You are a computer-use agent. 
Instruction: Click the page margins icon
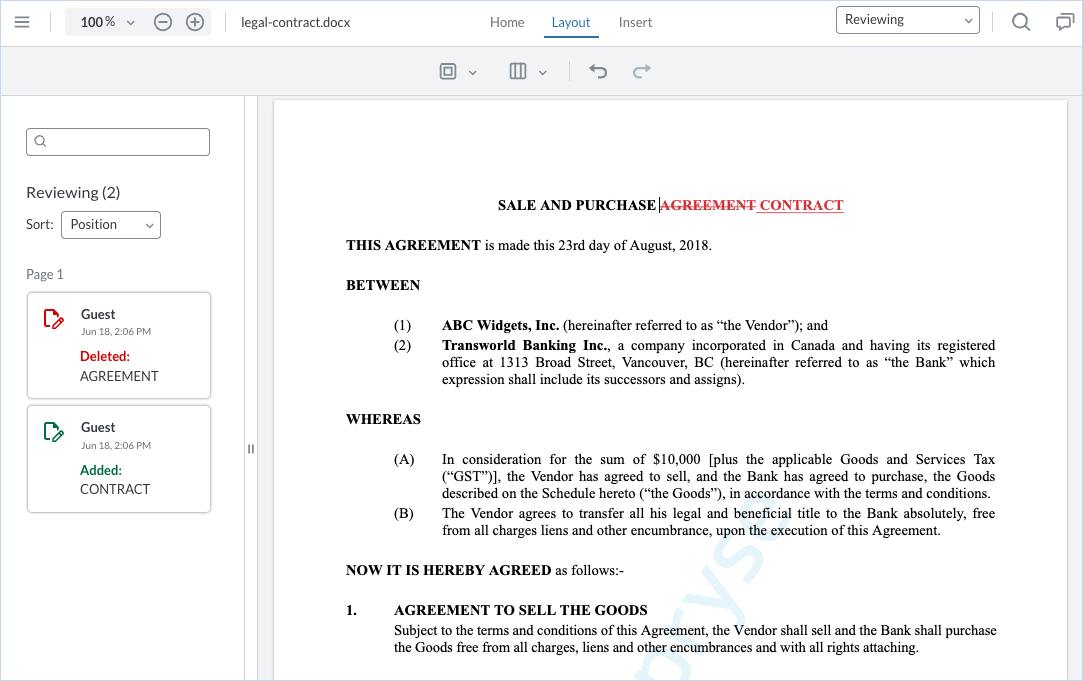pos(448,71)
